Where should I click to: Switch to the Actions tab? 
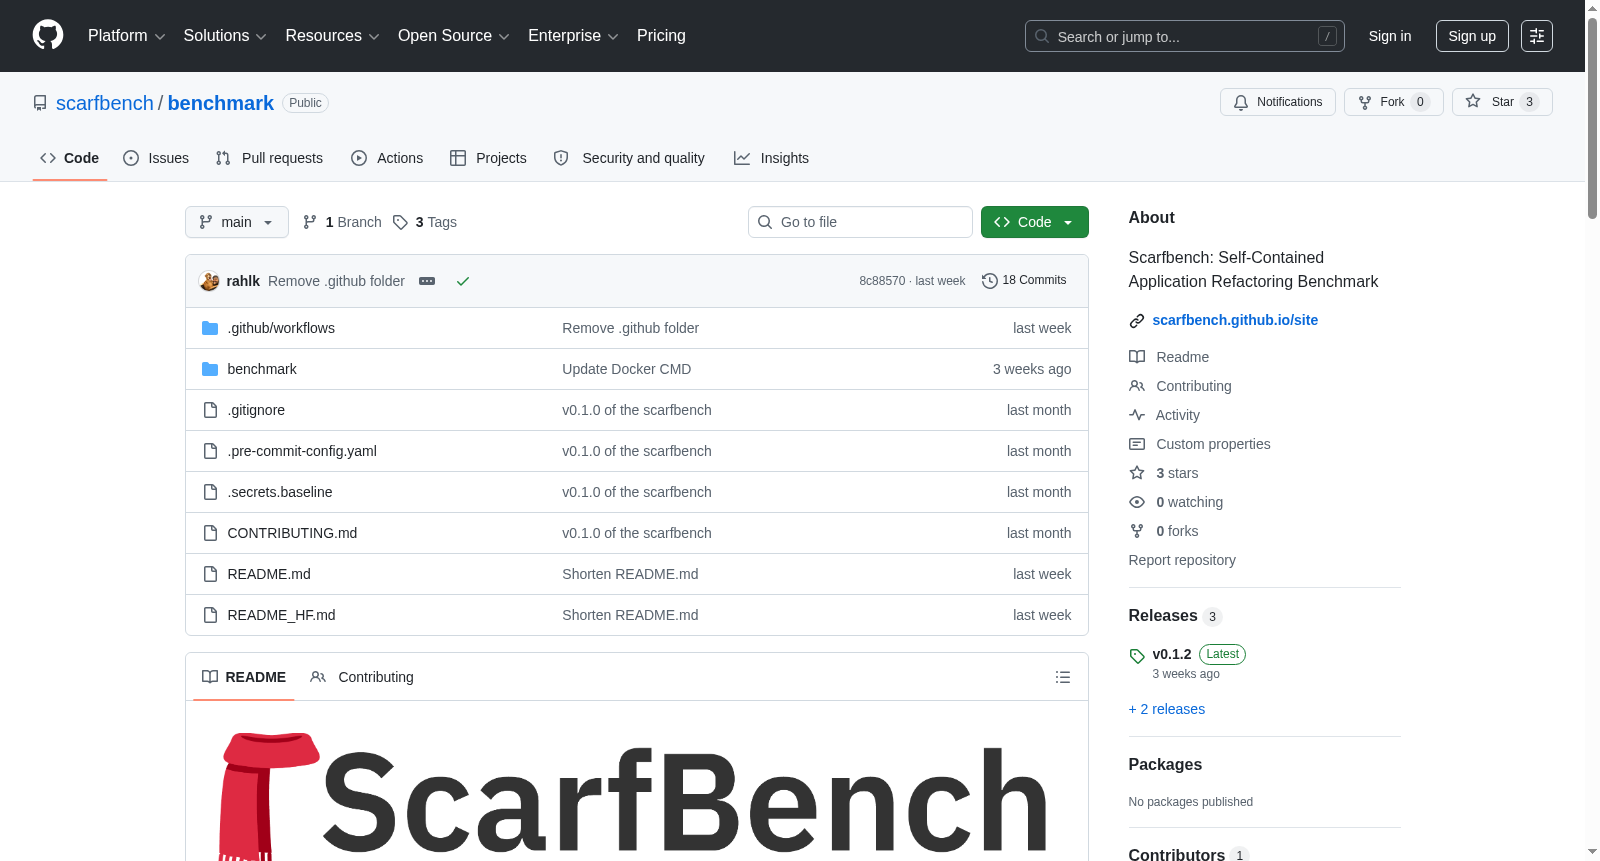[387, 158]
